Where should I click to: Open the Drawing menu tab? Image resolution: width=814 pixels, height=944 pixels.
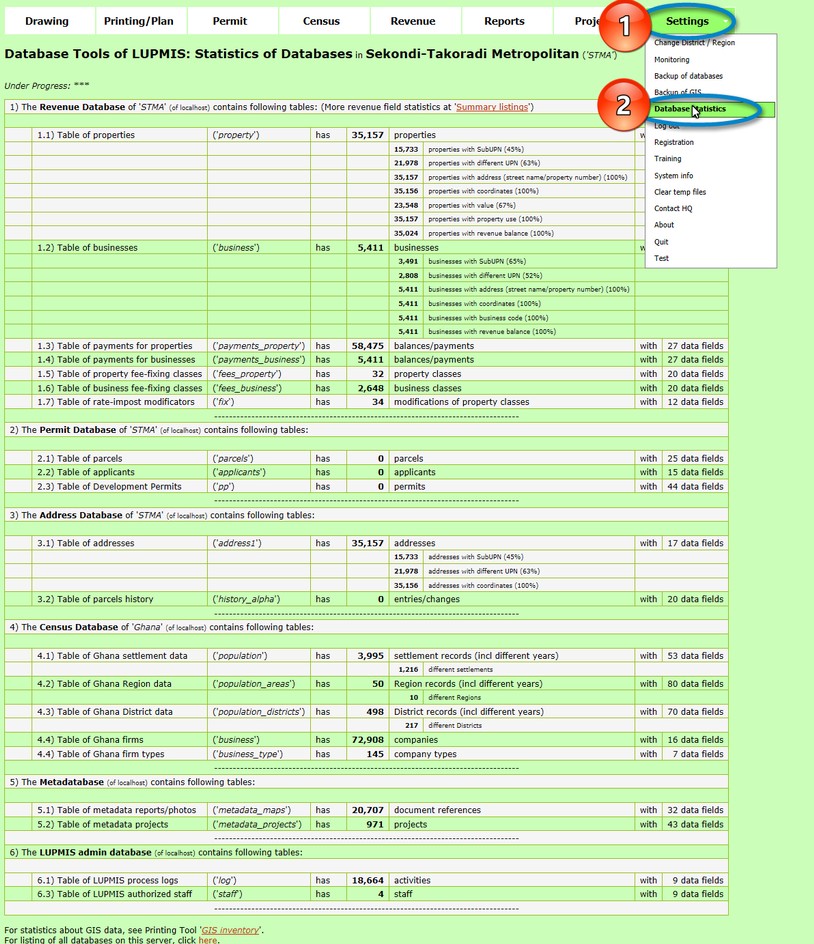[47, 21]
